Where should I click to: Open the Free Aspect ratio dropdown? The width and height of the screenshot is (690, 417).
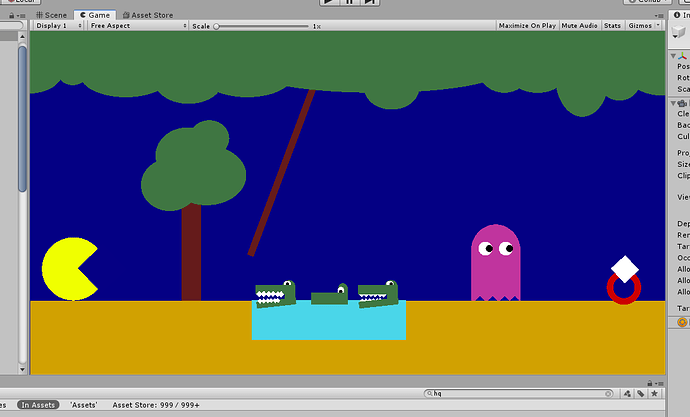pyautogui.click(x=138, y=26)
